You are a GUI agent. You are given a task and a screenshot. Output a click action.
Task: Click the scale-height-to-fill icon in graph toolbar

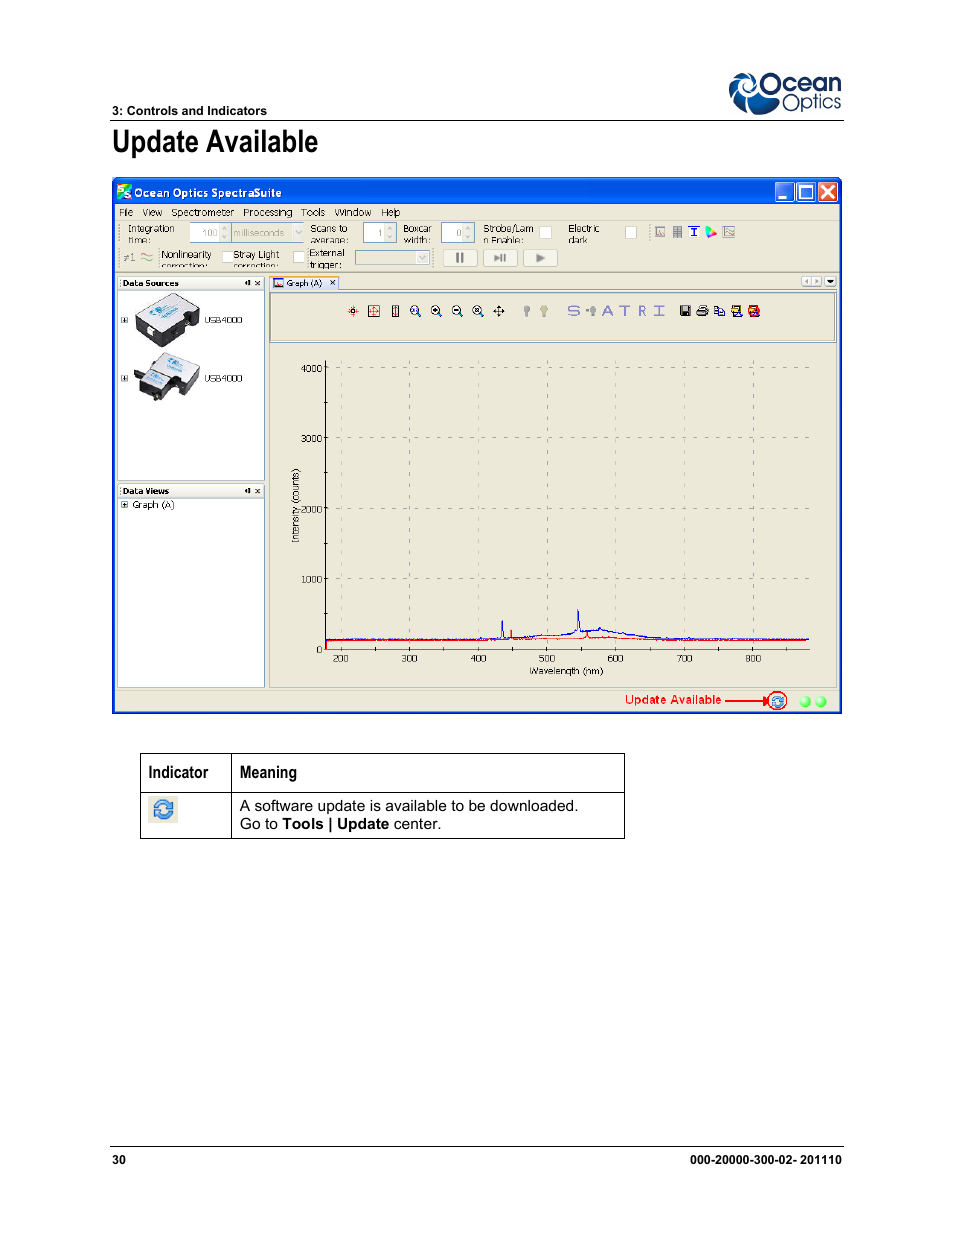[395, 311]
